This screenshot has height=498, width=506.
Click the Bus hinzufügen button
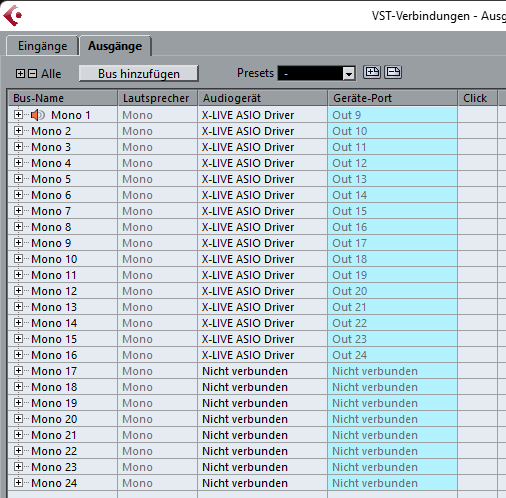pyautogui.click(x=139, y=74)
